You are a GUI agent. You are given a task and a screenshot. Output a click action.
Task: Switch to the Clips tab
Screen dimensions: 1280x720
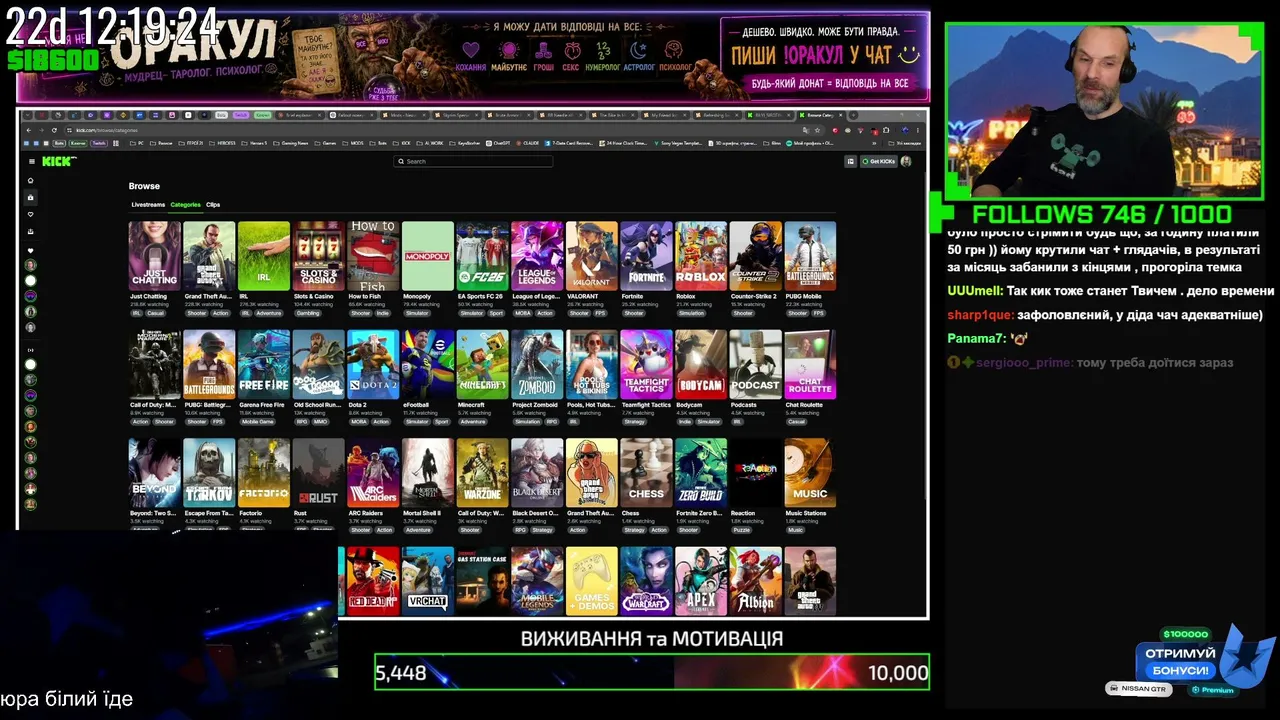pos(213,205)
